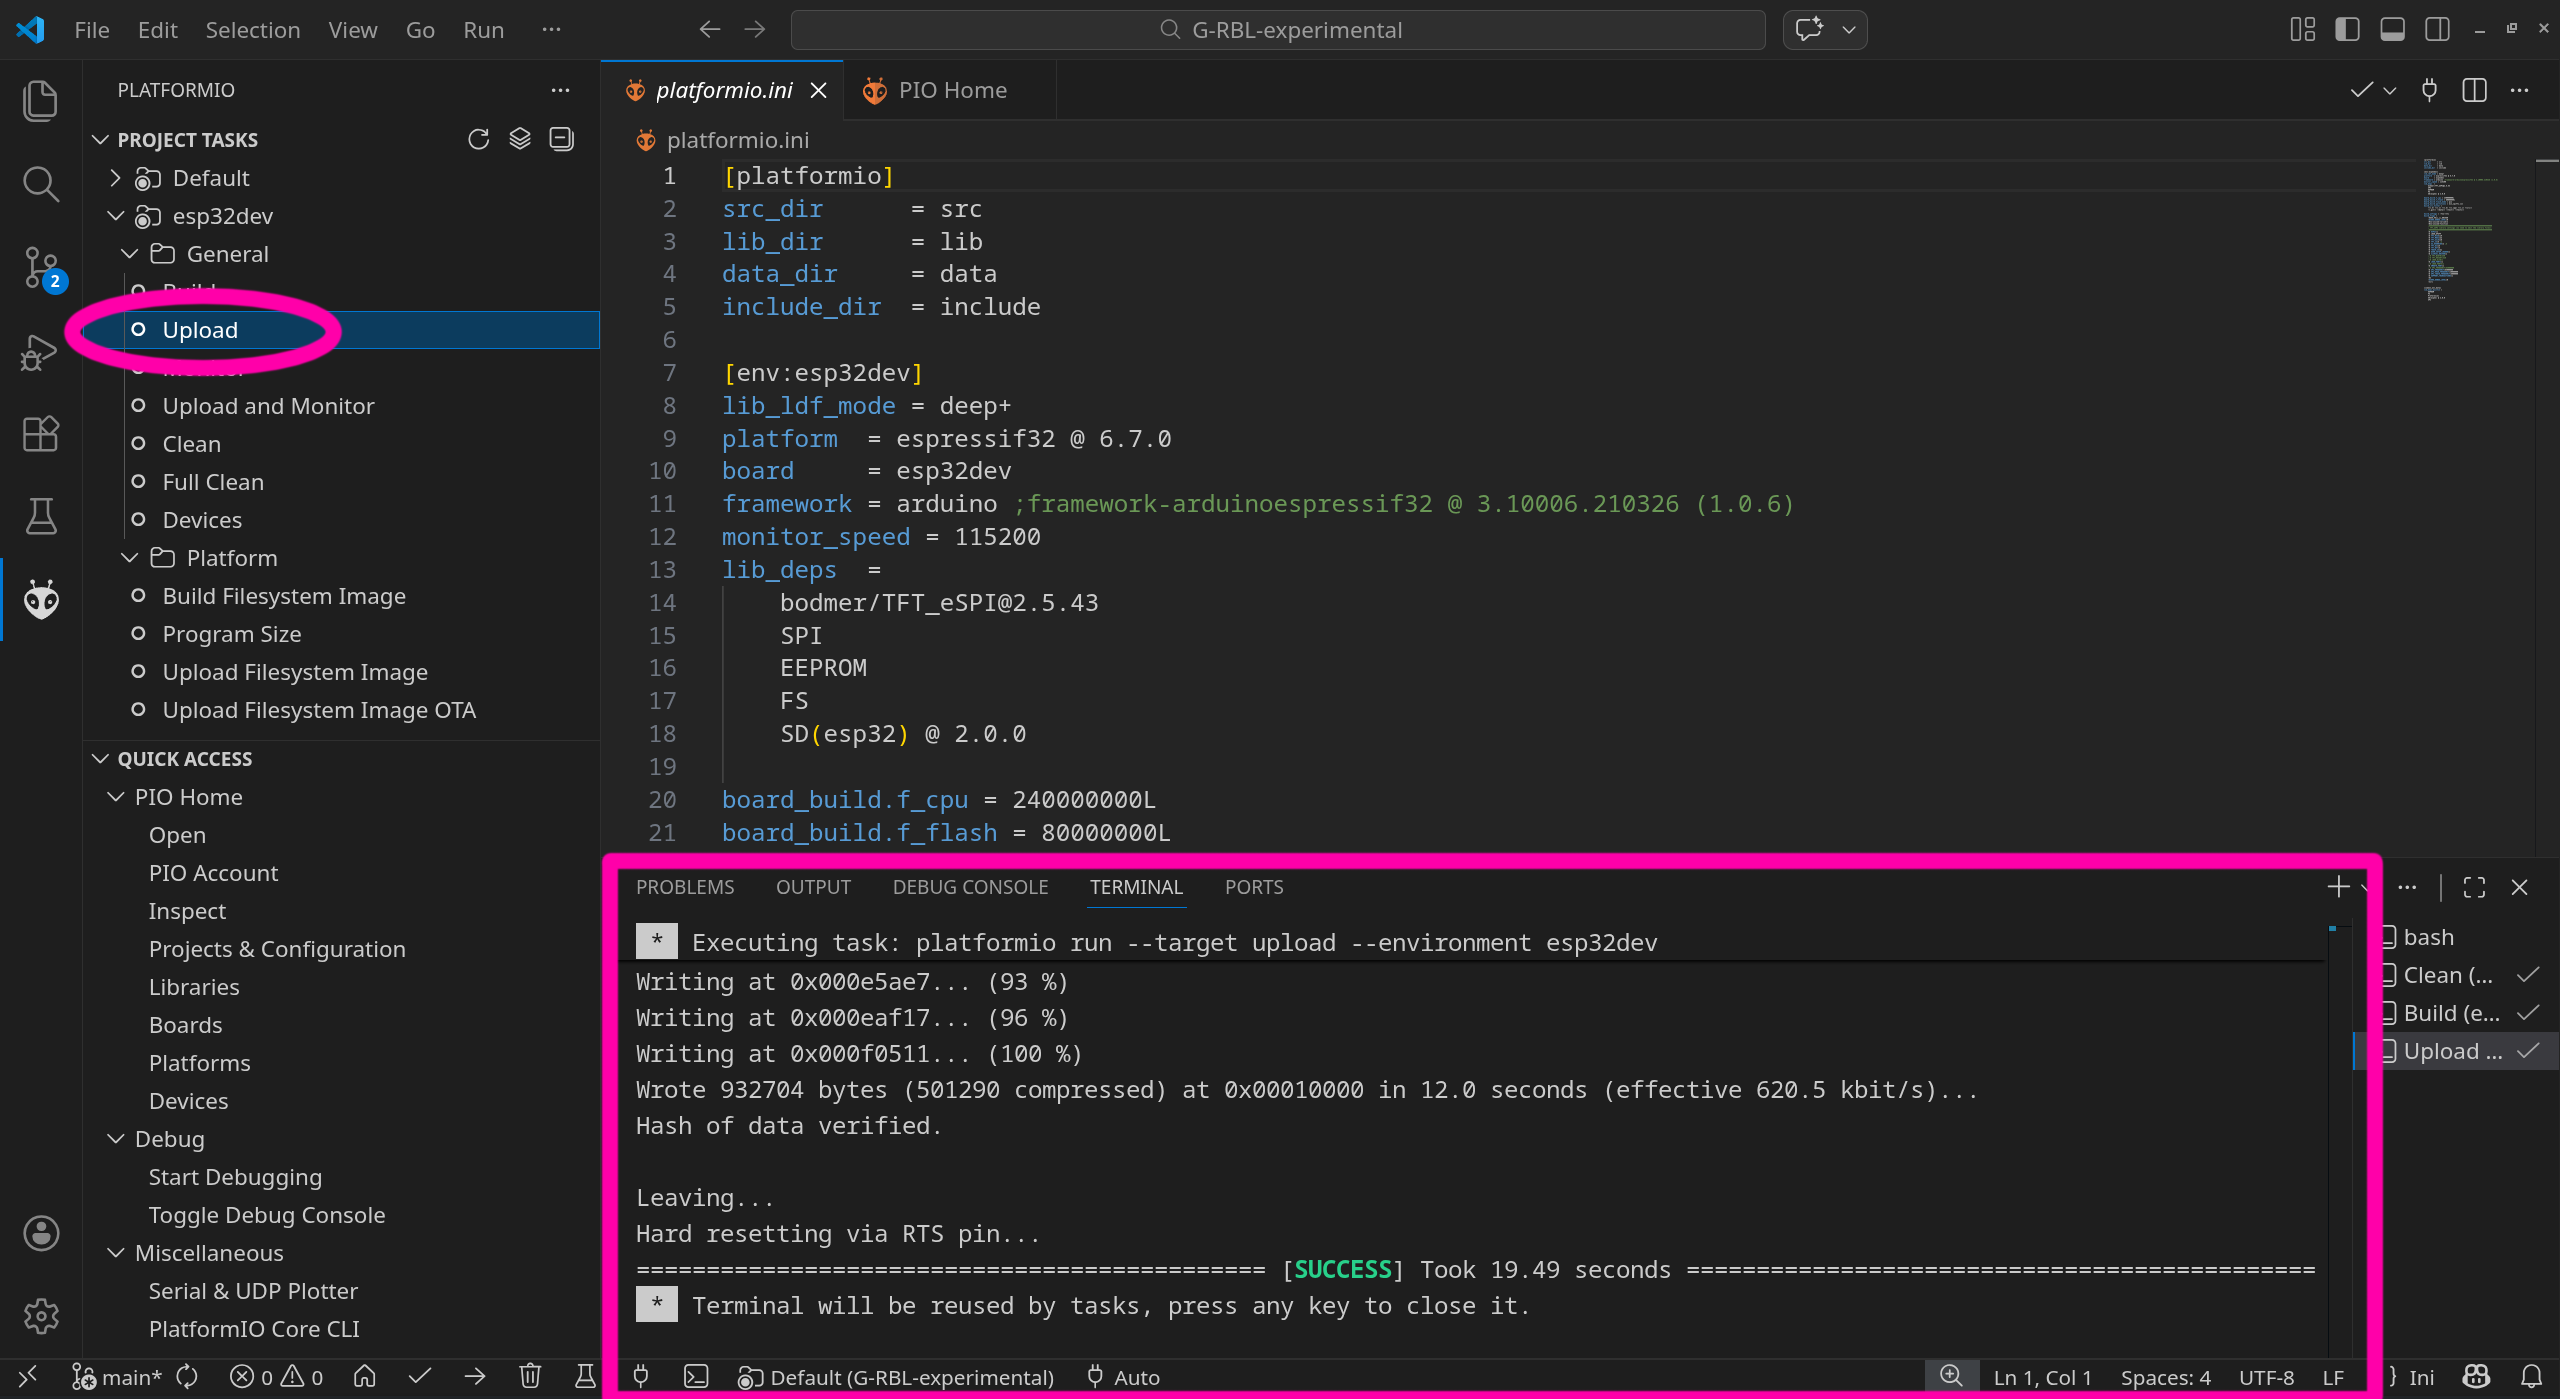Click the PlatformIO Clean trash status icon
The width and height of the screenshot is (2560, 1399).
point(530,1377)
